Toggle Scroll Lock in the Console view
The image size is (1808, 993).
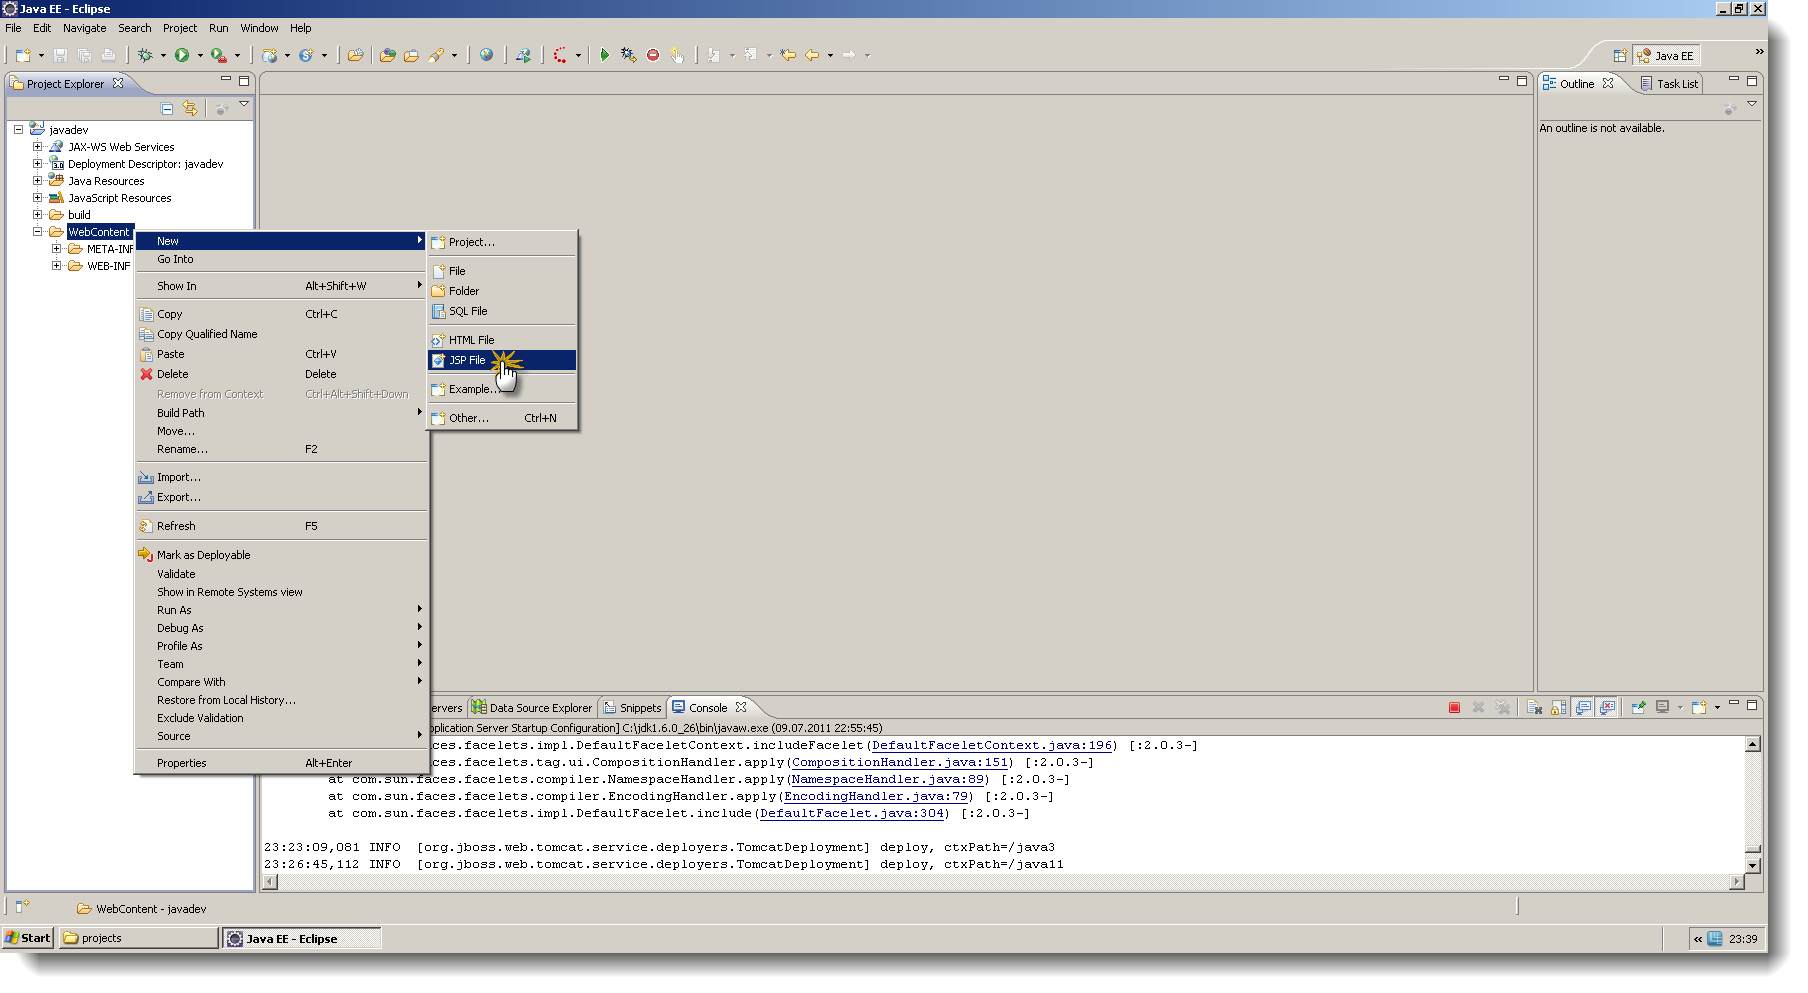[x=1558, y=707]
